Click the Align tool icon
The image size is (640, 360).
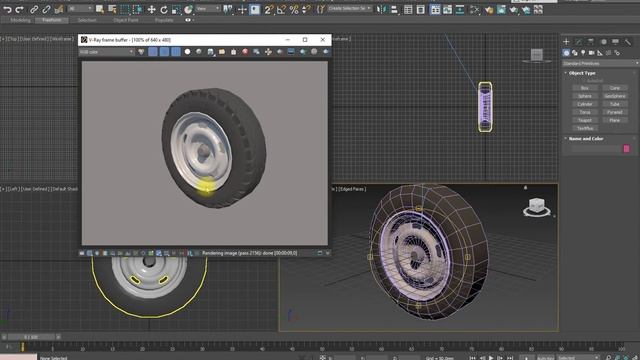click(394, 9)
